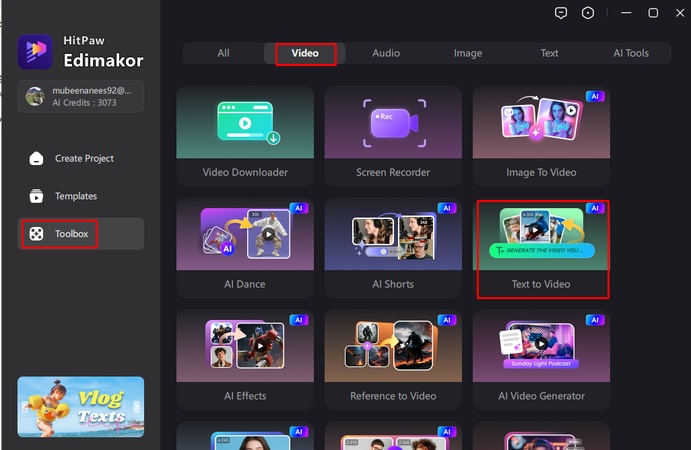Click the Toolbox dice icon
The image size is (691, 450).
pos(36,234)
